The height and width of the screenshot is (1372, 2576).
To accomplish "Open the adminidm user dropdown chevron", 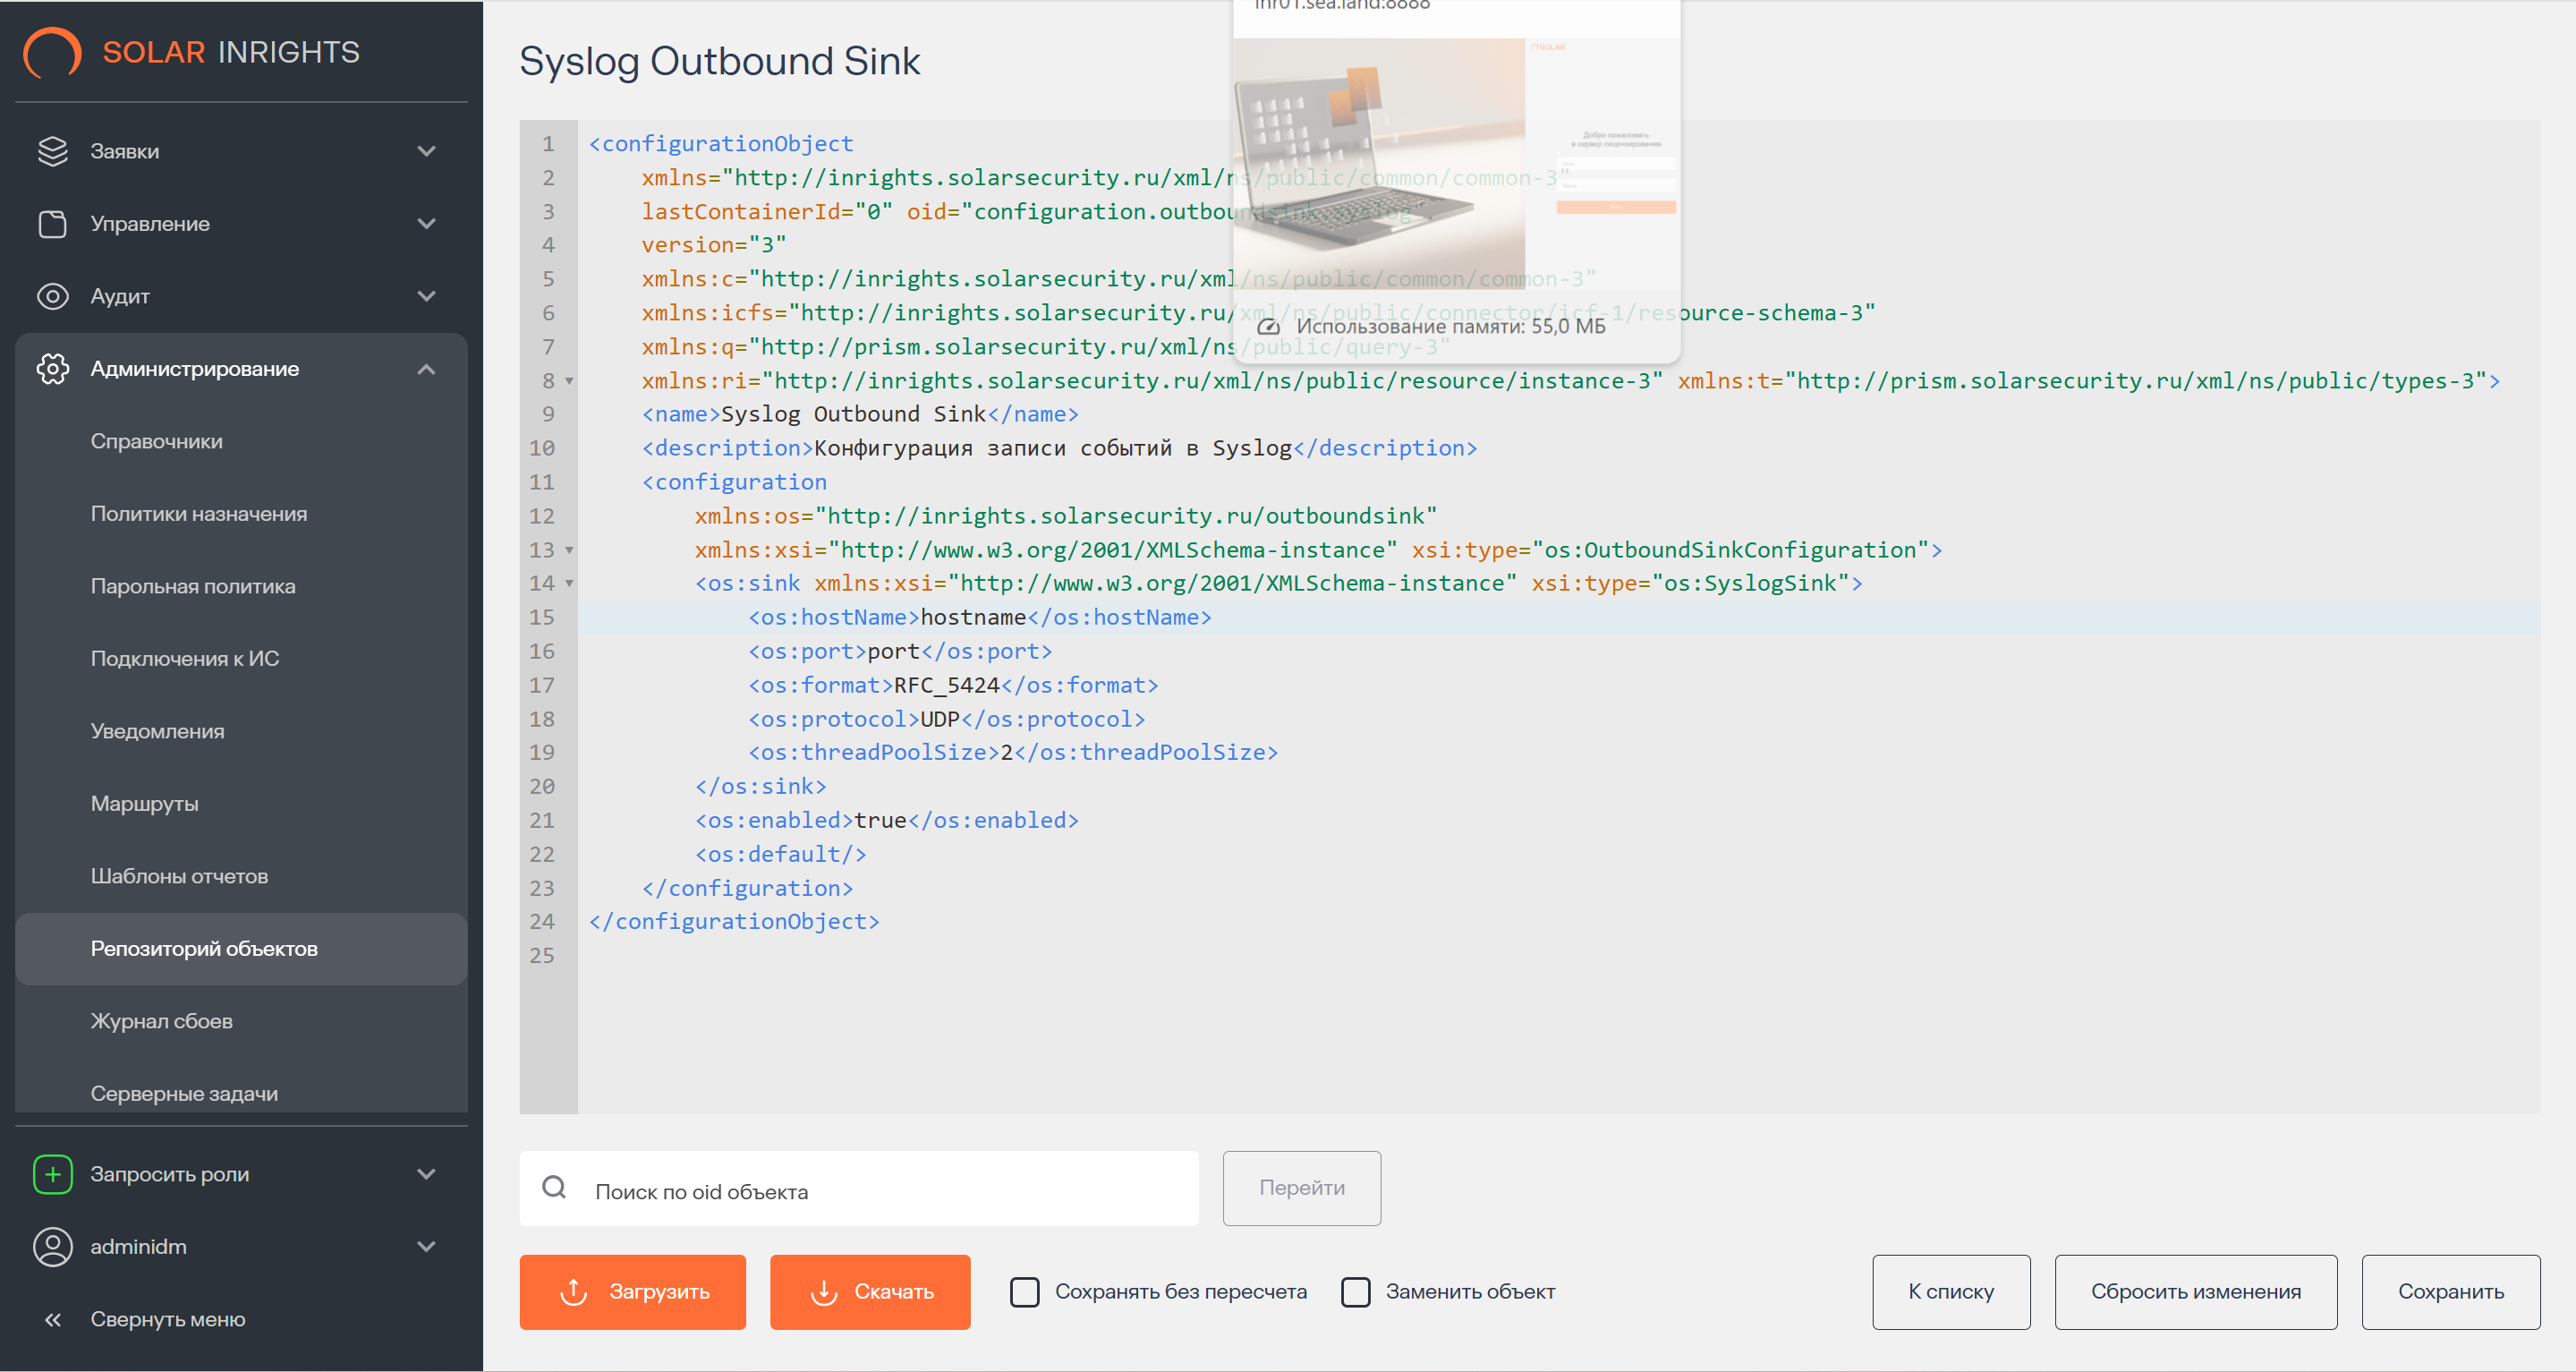I will coord(427,1247).
